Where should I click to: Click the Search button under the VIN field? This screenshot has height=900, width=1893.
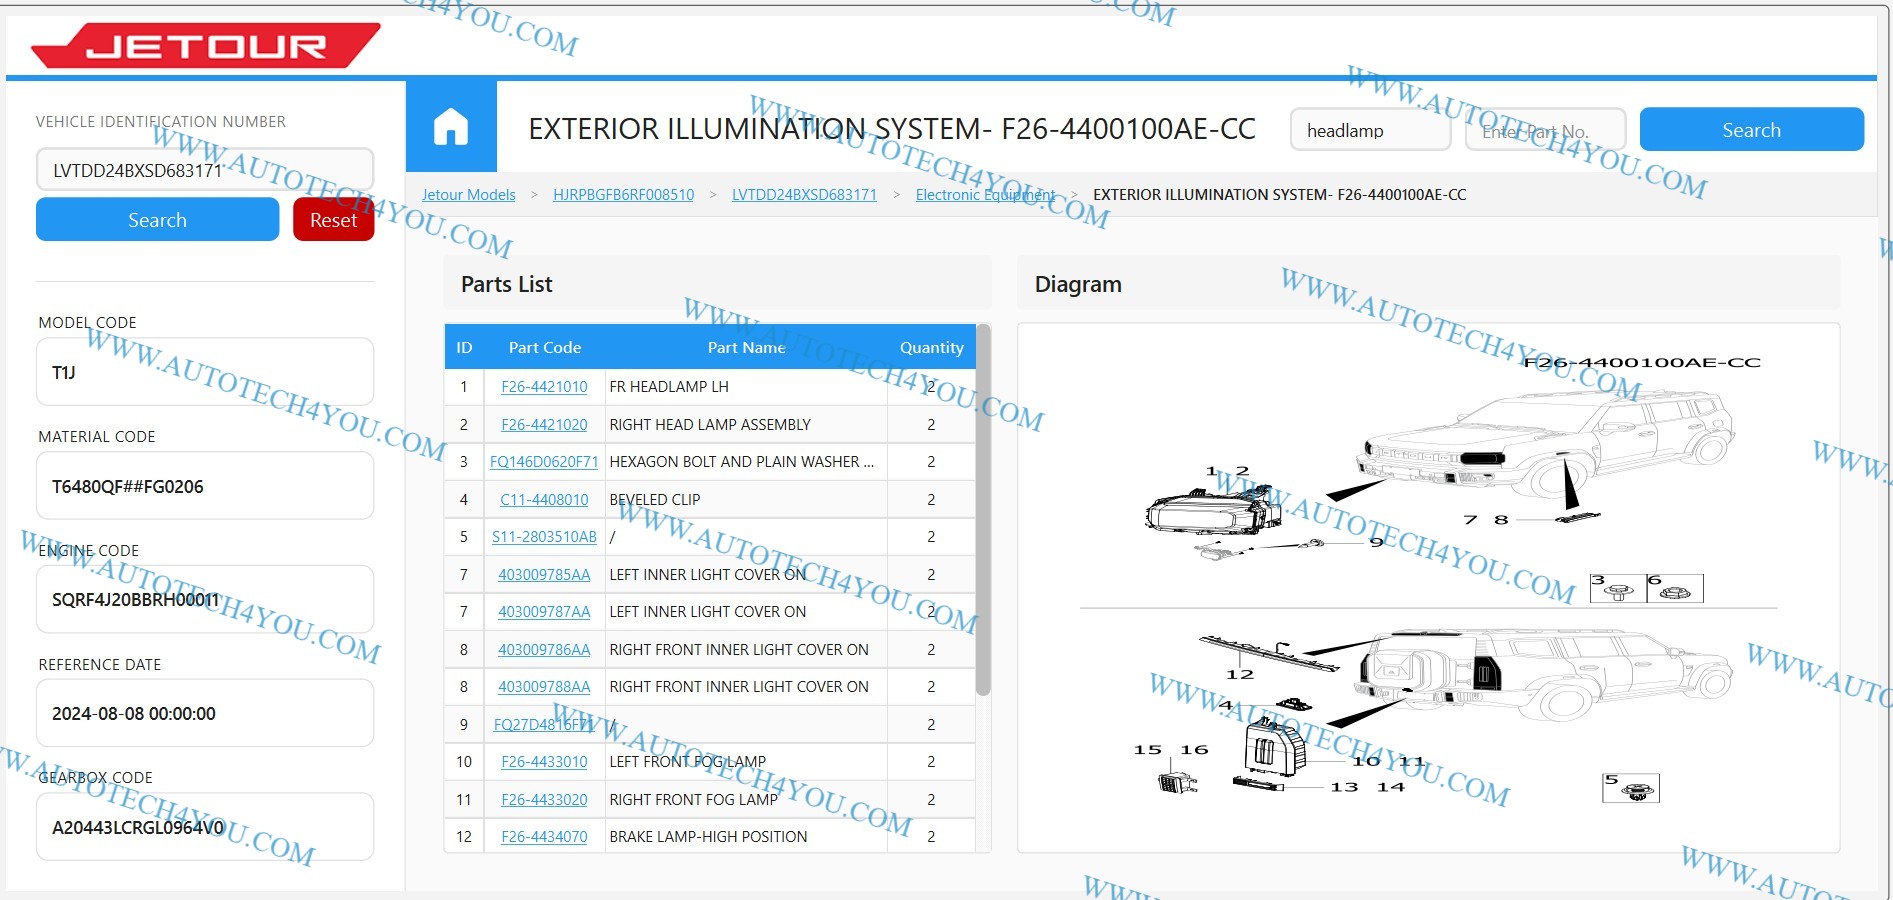pos(156,219)
